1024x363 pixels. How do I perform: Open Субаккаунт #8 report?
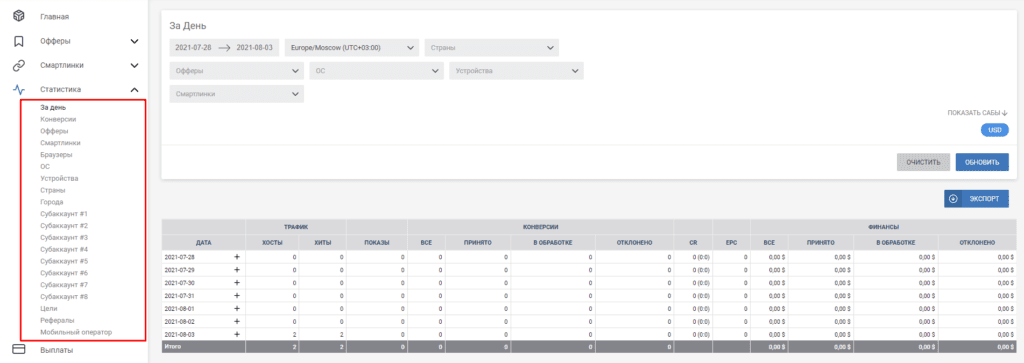[x=64, y=296]
